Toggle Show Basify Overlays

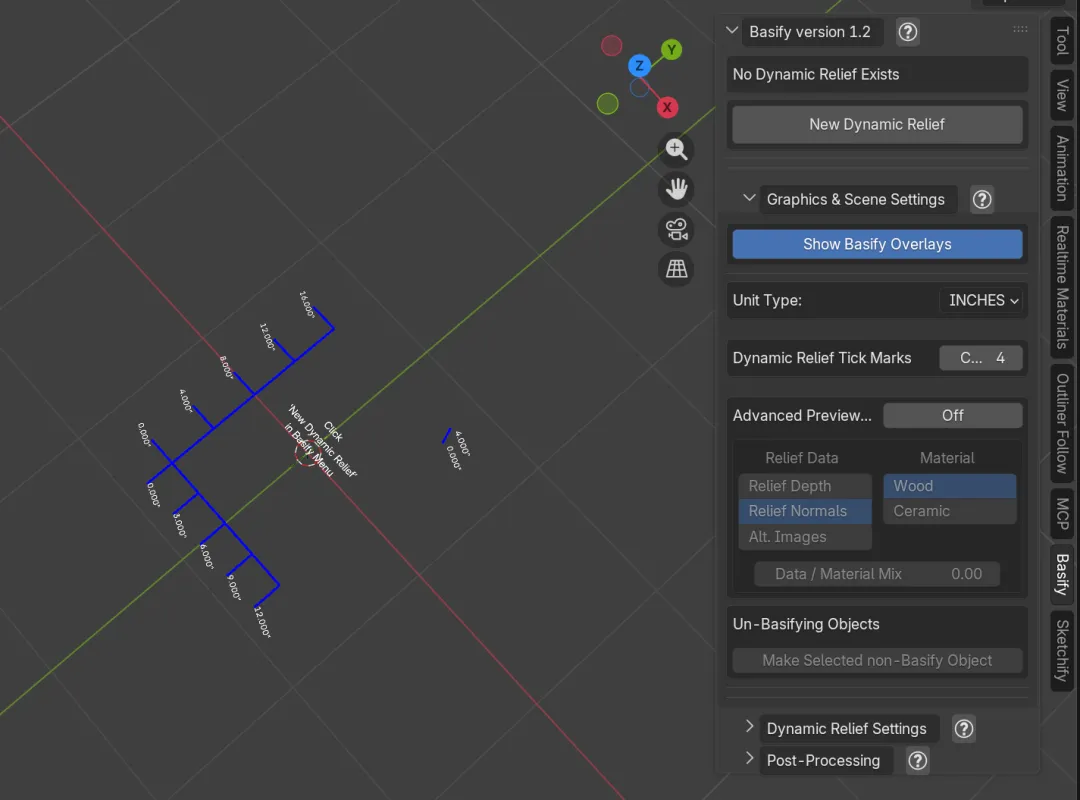877,245
